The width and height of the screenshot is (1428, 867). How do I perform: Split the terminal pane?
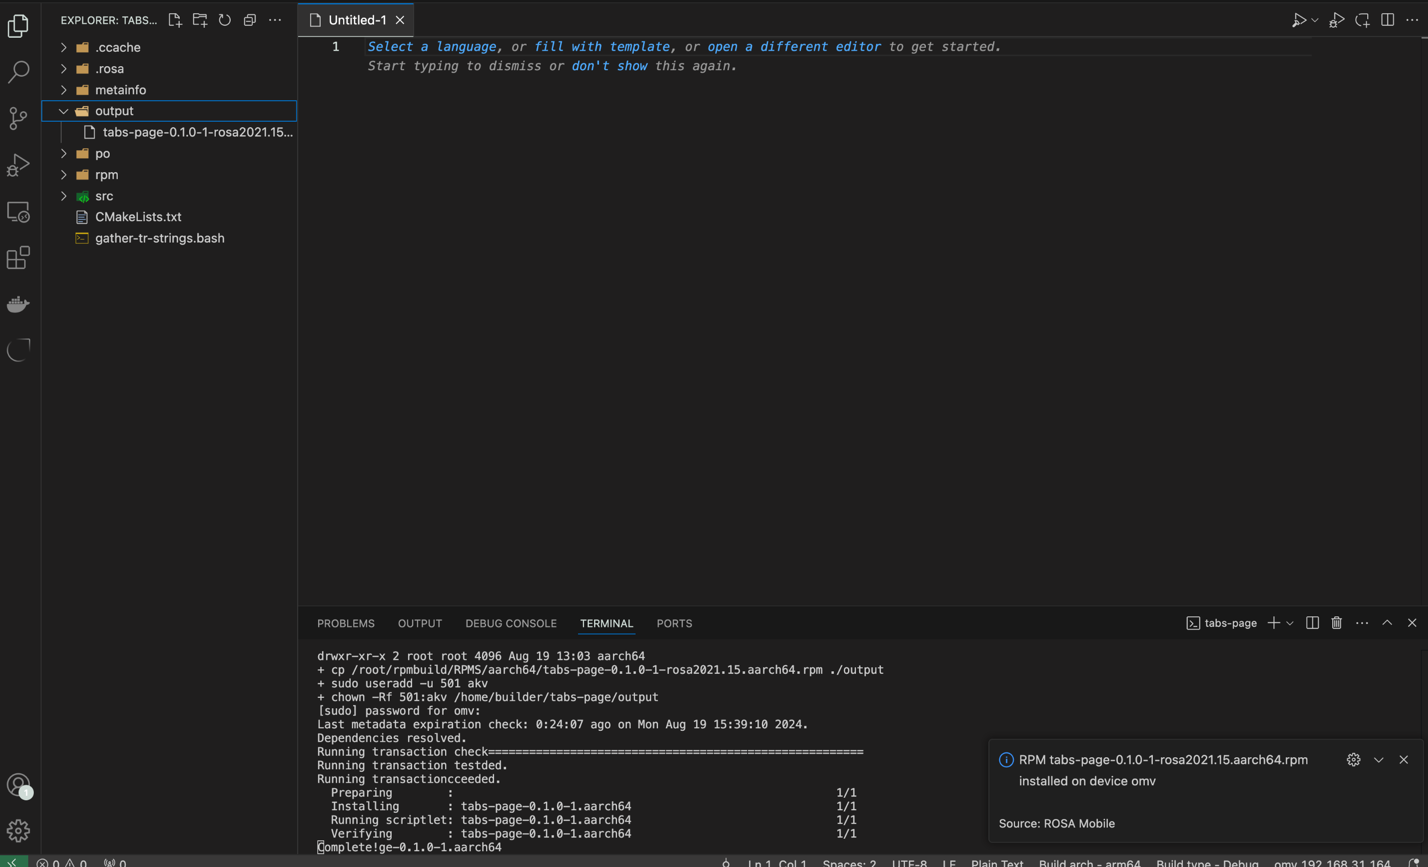coord(1312,623)
